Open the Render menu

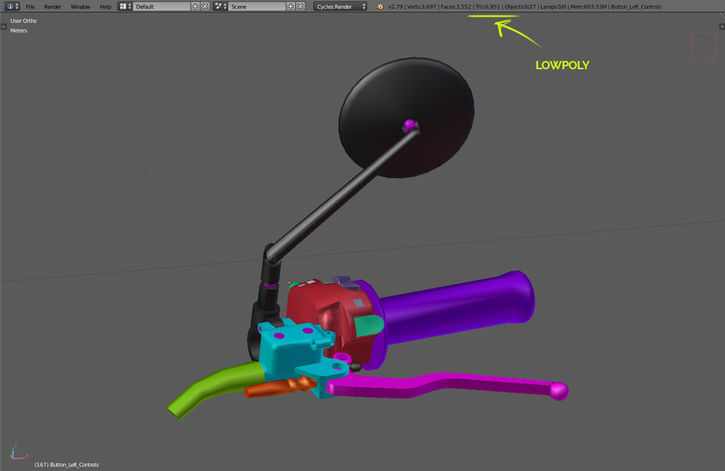pos(52,6)
